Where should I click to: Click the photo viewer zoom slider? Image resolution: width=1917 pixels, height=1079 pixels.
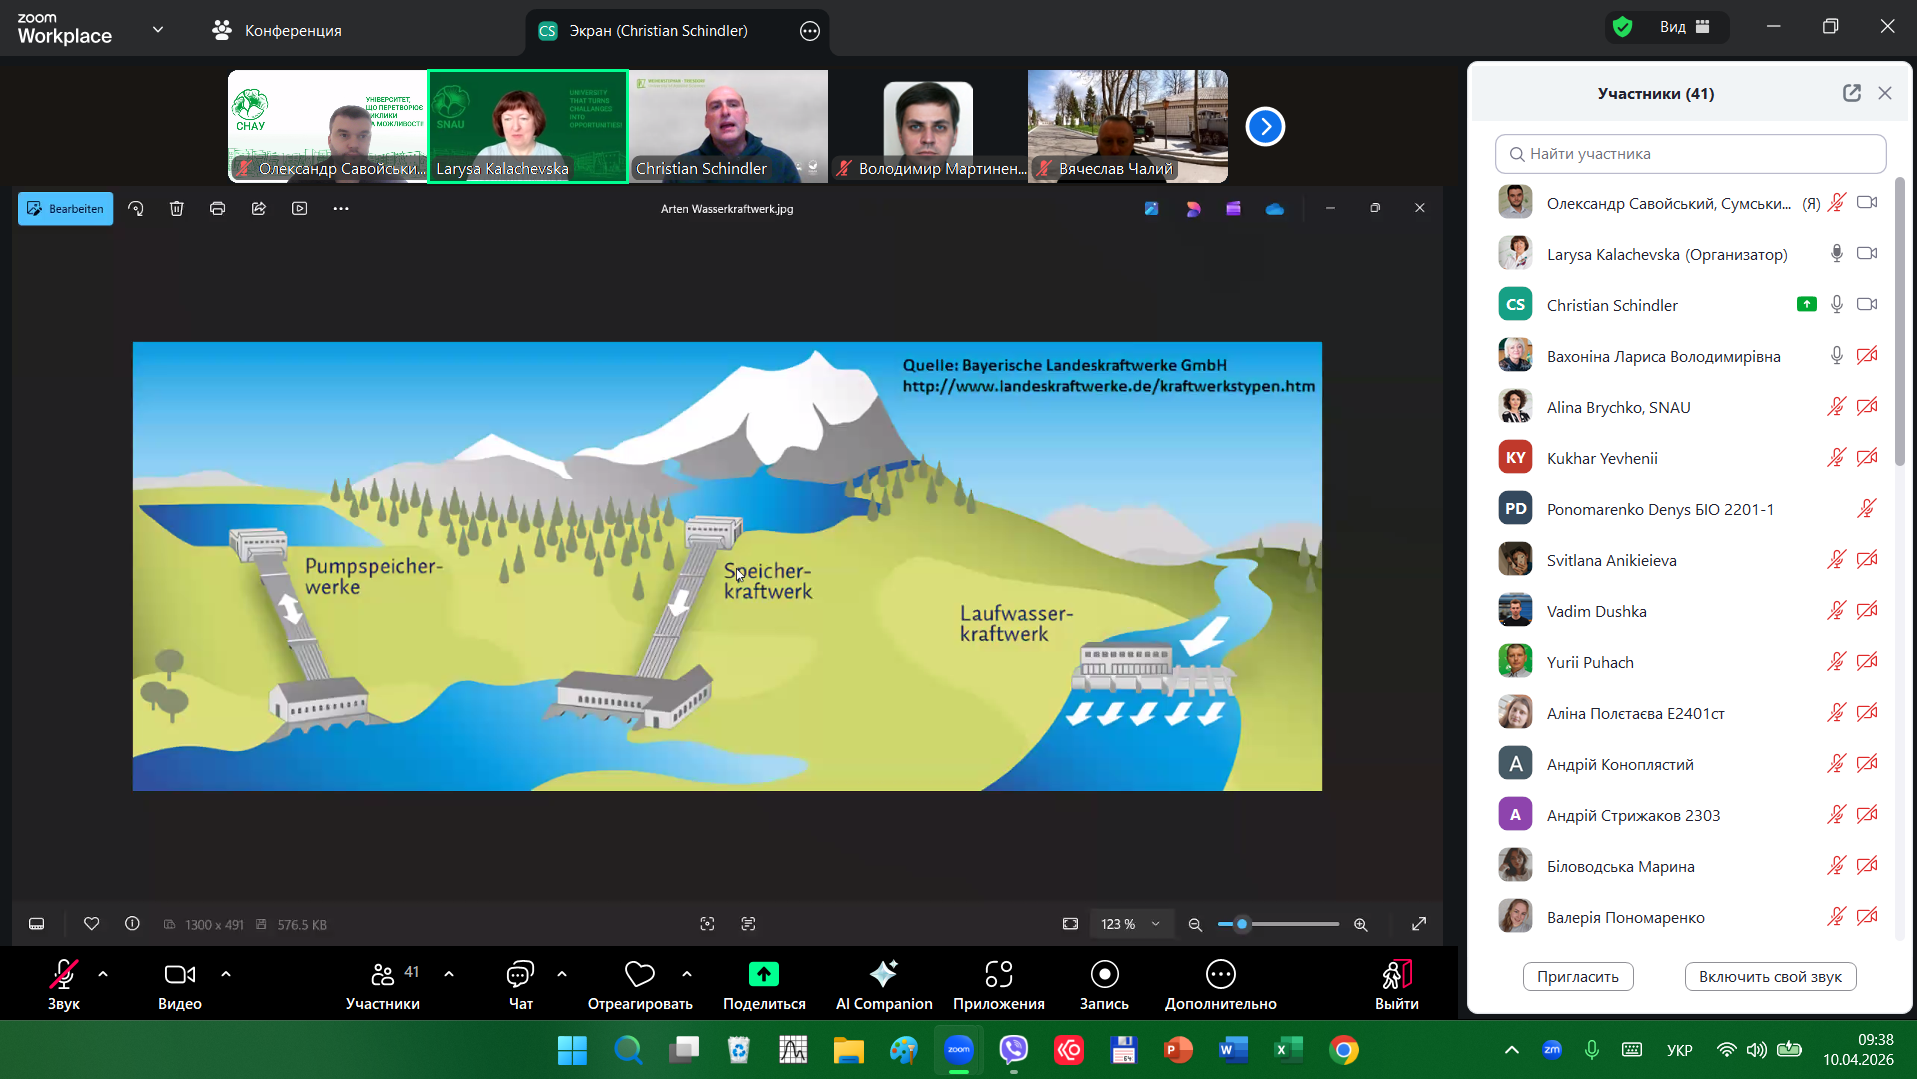(1278, 925)
